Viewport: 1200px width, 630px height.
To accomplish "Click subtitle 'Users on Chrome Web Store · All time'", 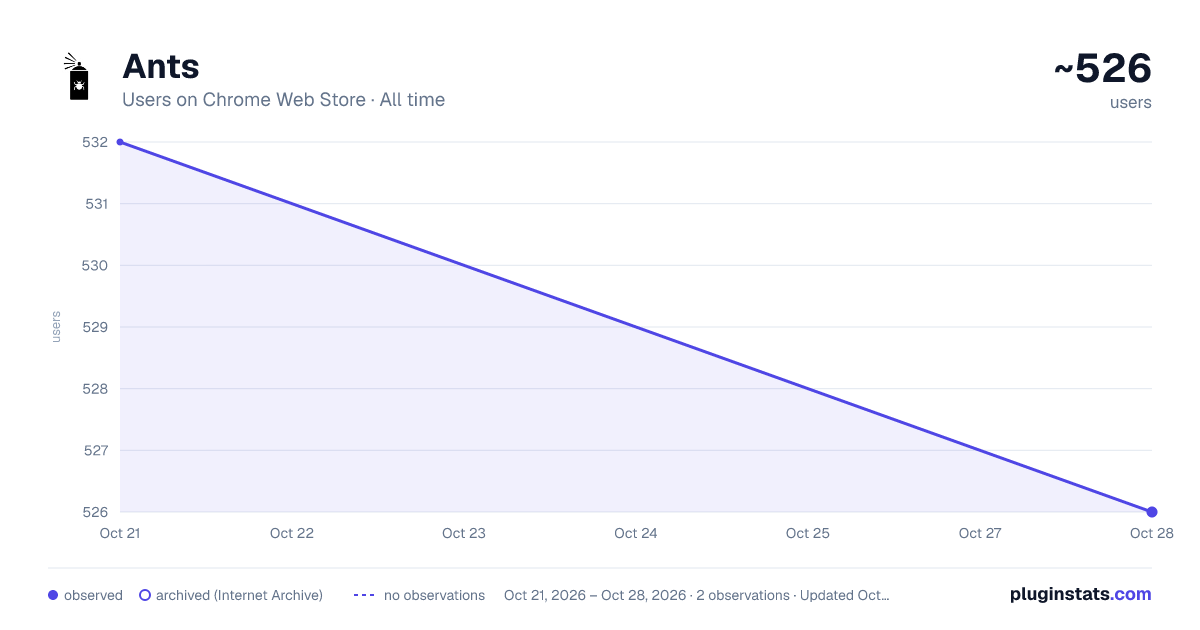I will coord(283,100).
